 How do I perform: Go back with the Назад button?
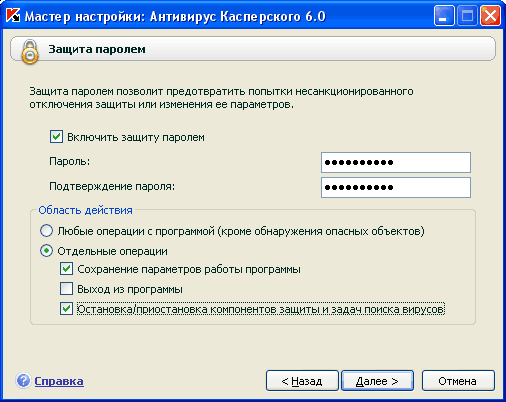[x=302, y=381]
